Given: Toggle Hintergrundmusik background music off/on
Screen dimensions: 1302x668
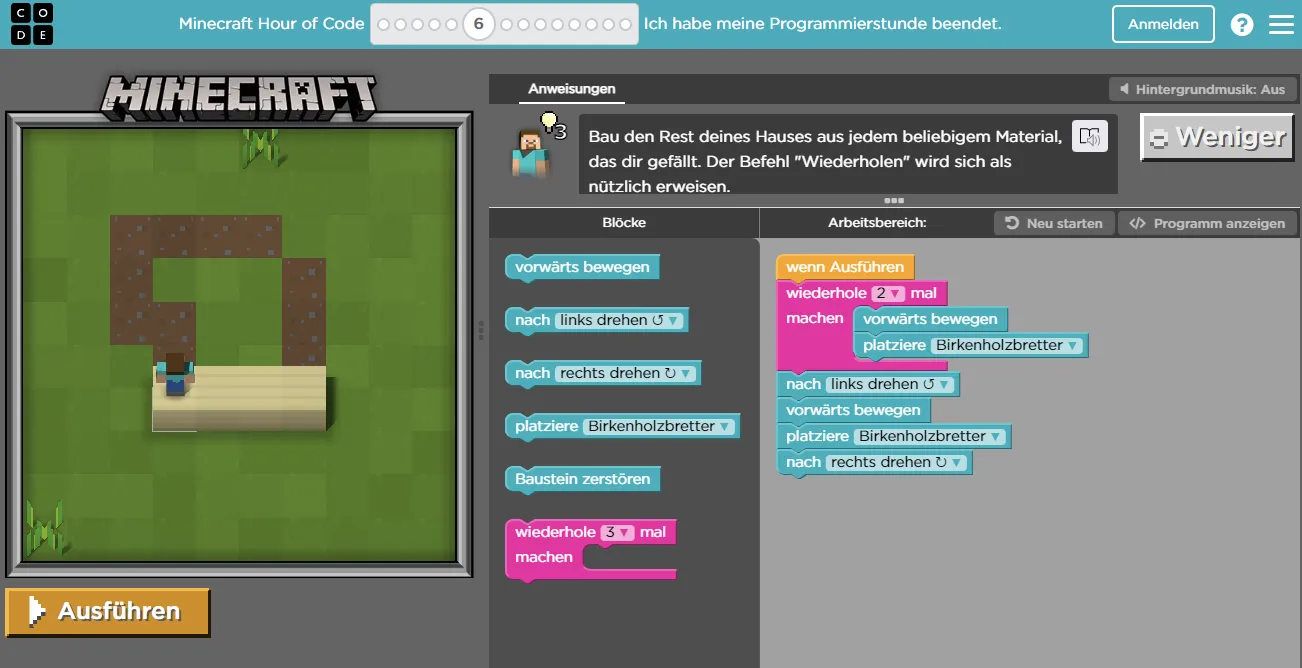Looking at the screenshot, I should click(1203, 89).
